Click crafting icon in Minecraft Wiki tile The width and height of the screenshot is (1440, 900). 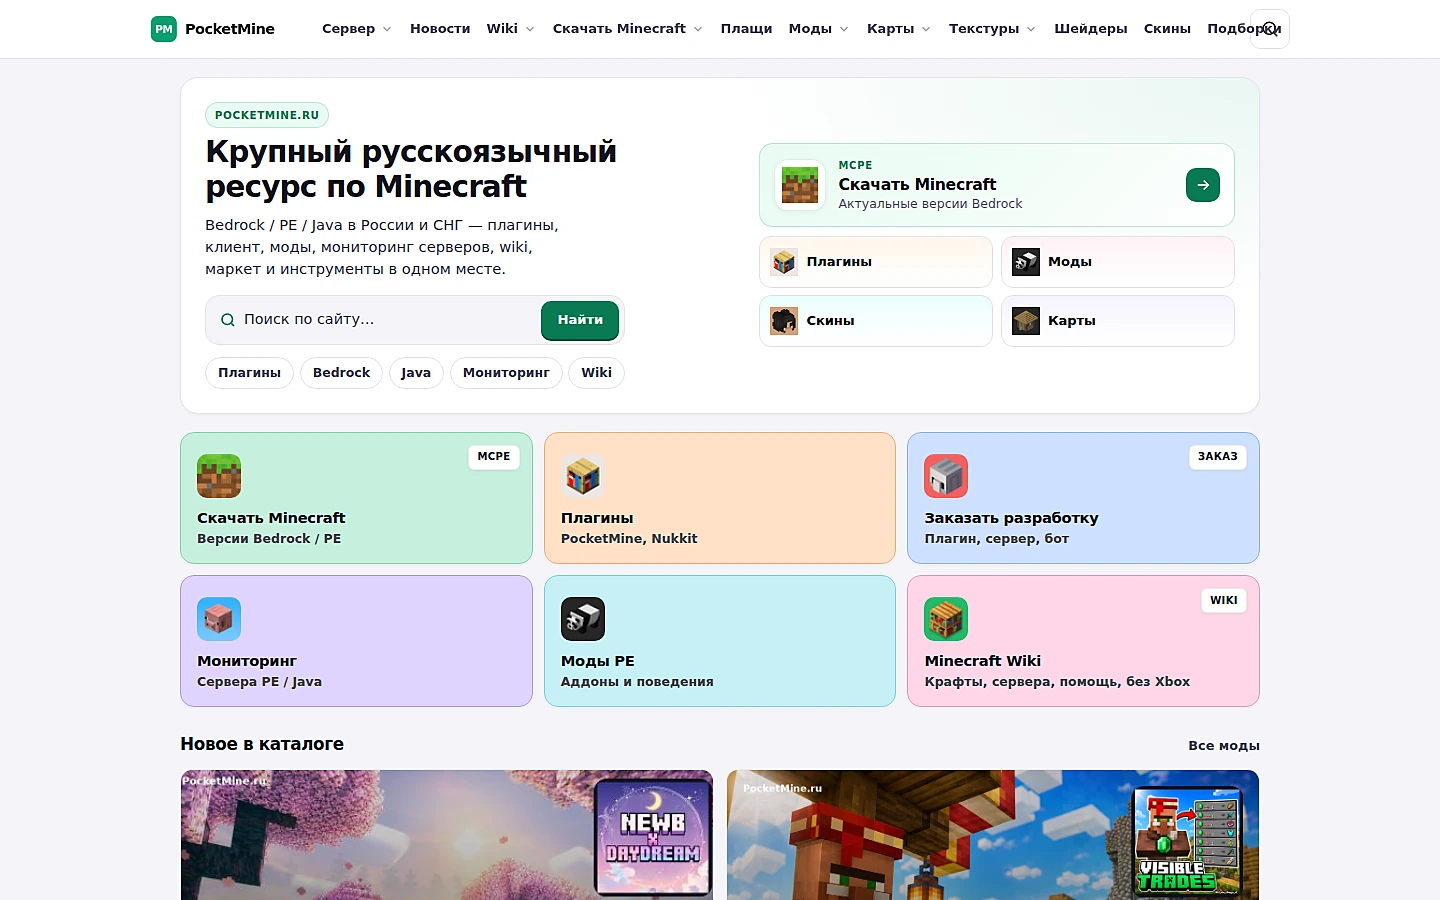click(946, 619)
